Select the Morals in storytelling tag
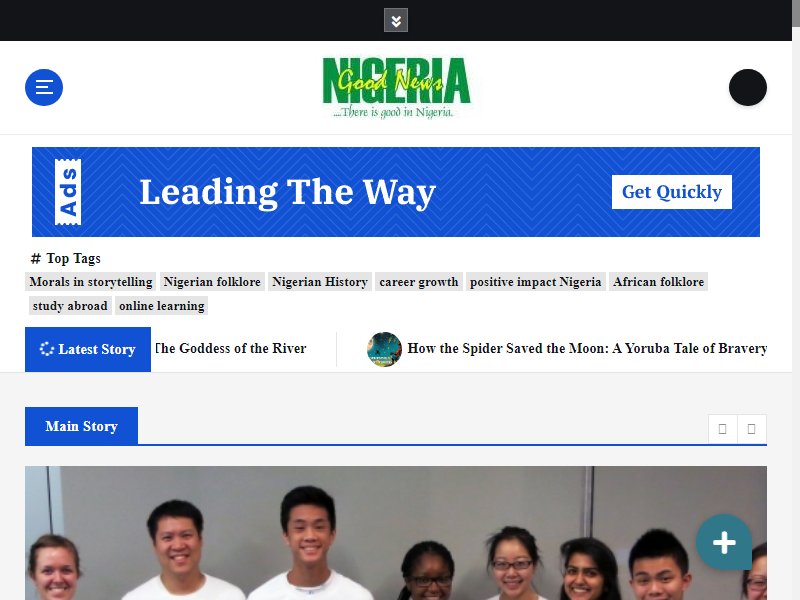This screenshot has height=600, width=800. coord(91,282)
